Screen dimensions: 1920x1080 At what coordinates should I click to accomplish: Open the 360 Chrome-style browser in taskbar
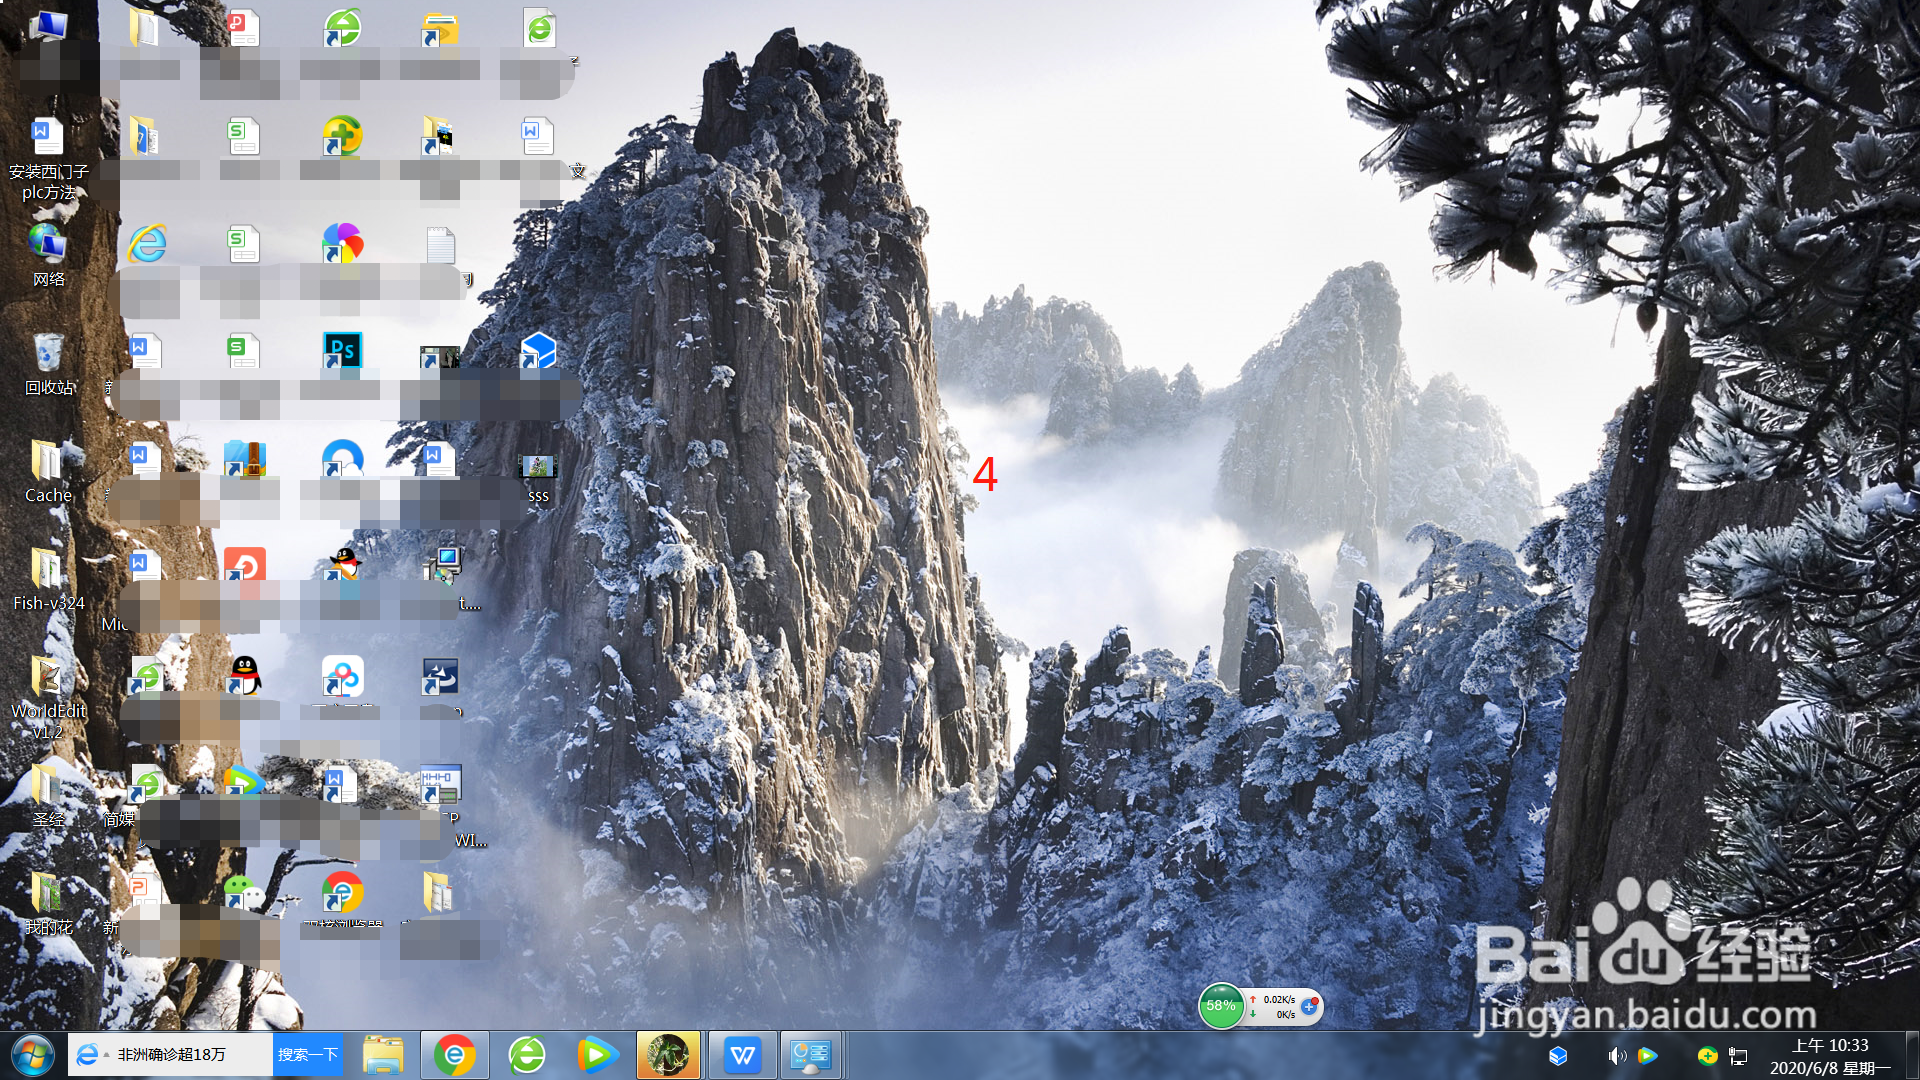[x=455, y=1055]
